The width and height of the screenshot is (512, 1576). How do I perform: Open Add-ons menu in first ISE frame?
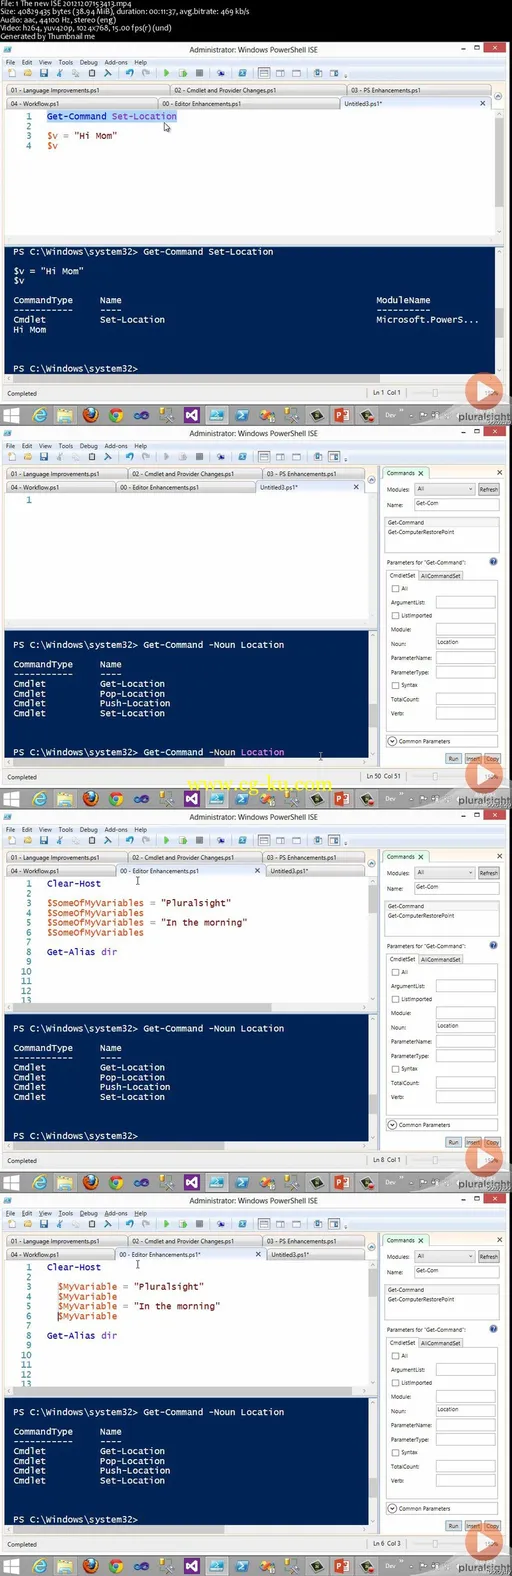tap(117, 62)
